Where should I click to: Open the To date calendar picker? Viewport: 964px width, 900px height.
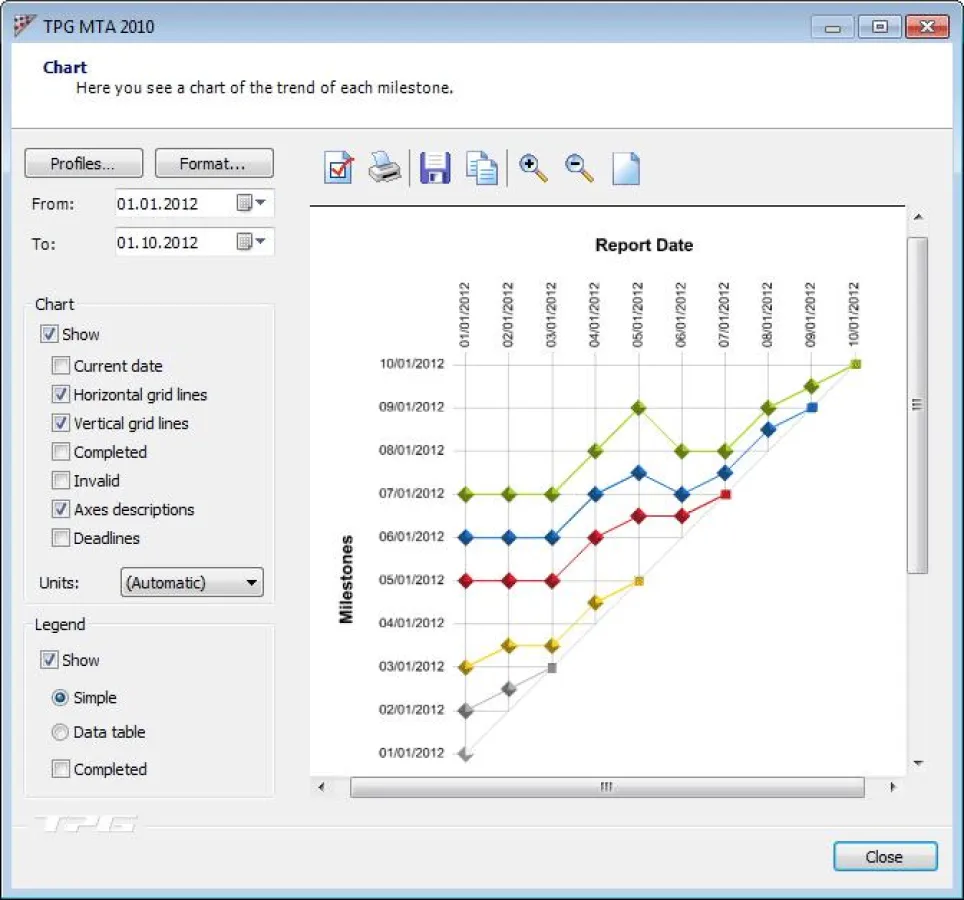(251, 242)
